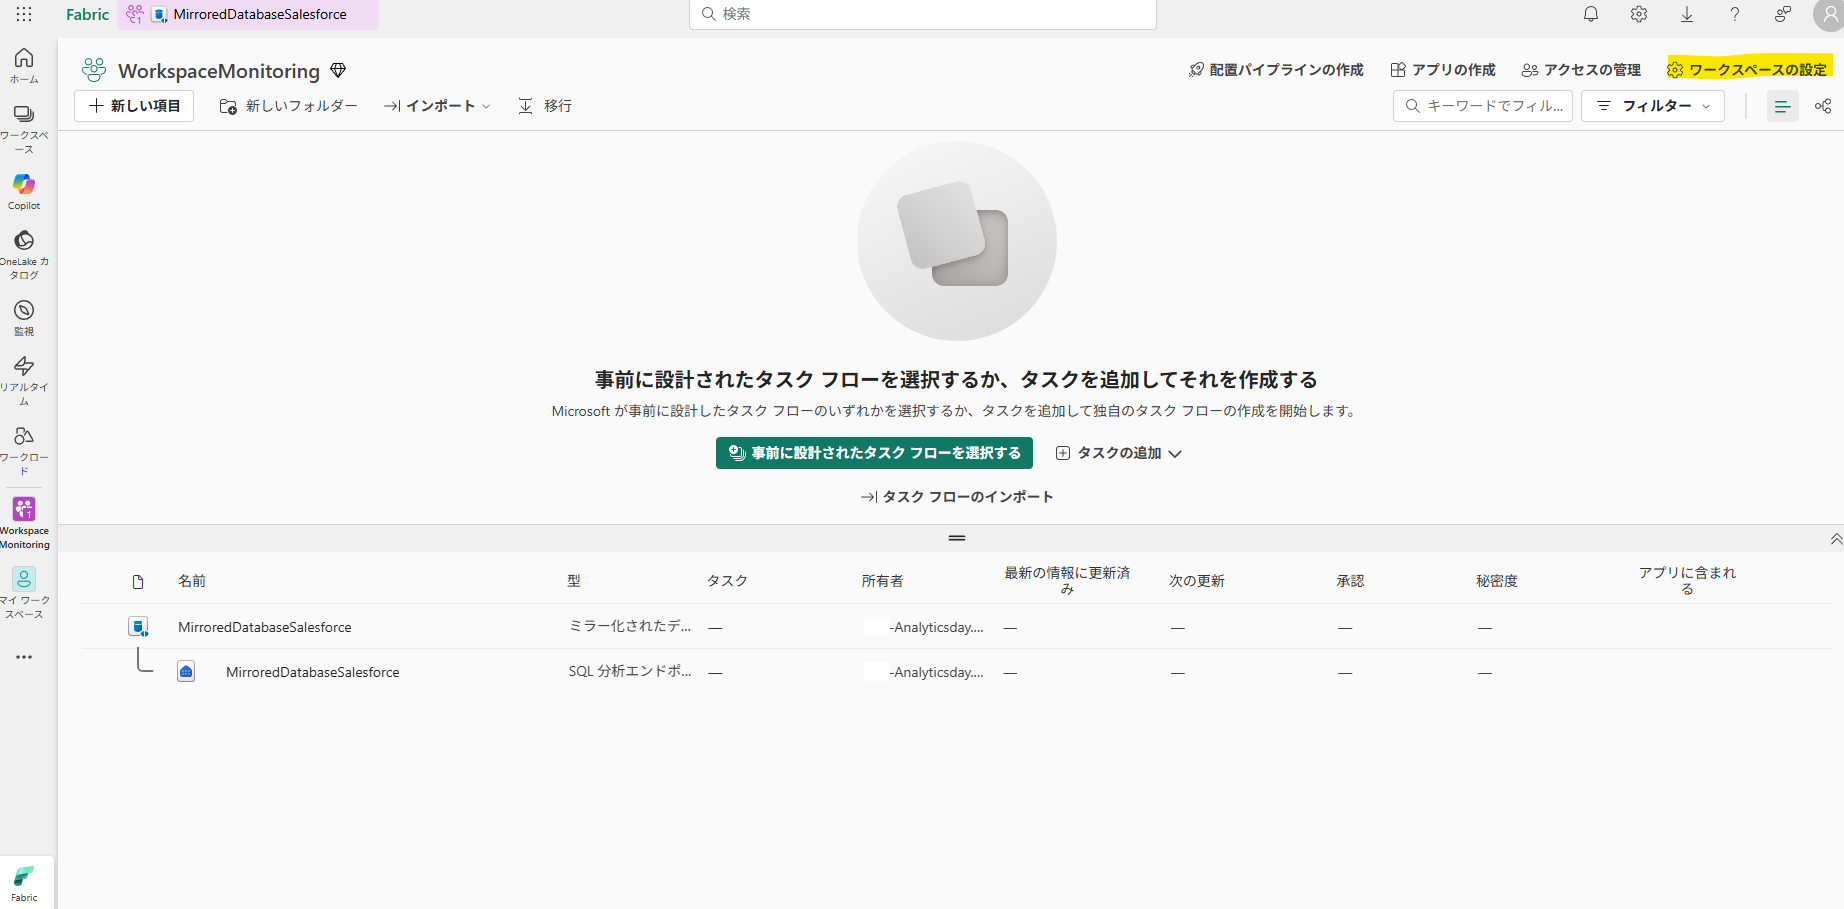Open the feedback icon in header
This screenshot has height=909, width=1844.
coord(1783,14)
